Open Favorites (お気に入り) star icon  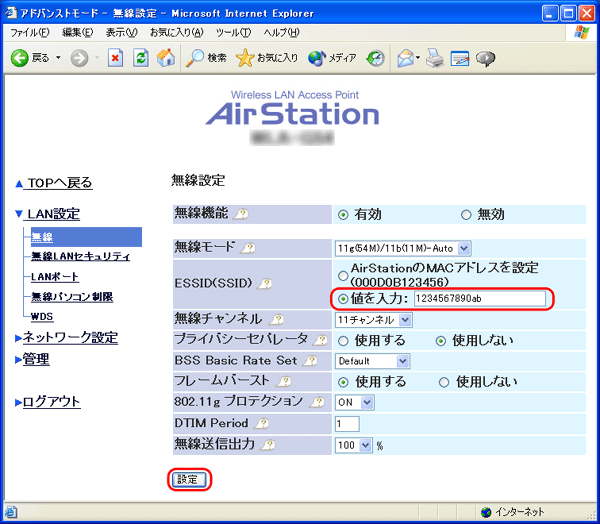coord(246,58)
